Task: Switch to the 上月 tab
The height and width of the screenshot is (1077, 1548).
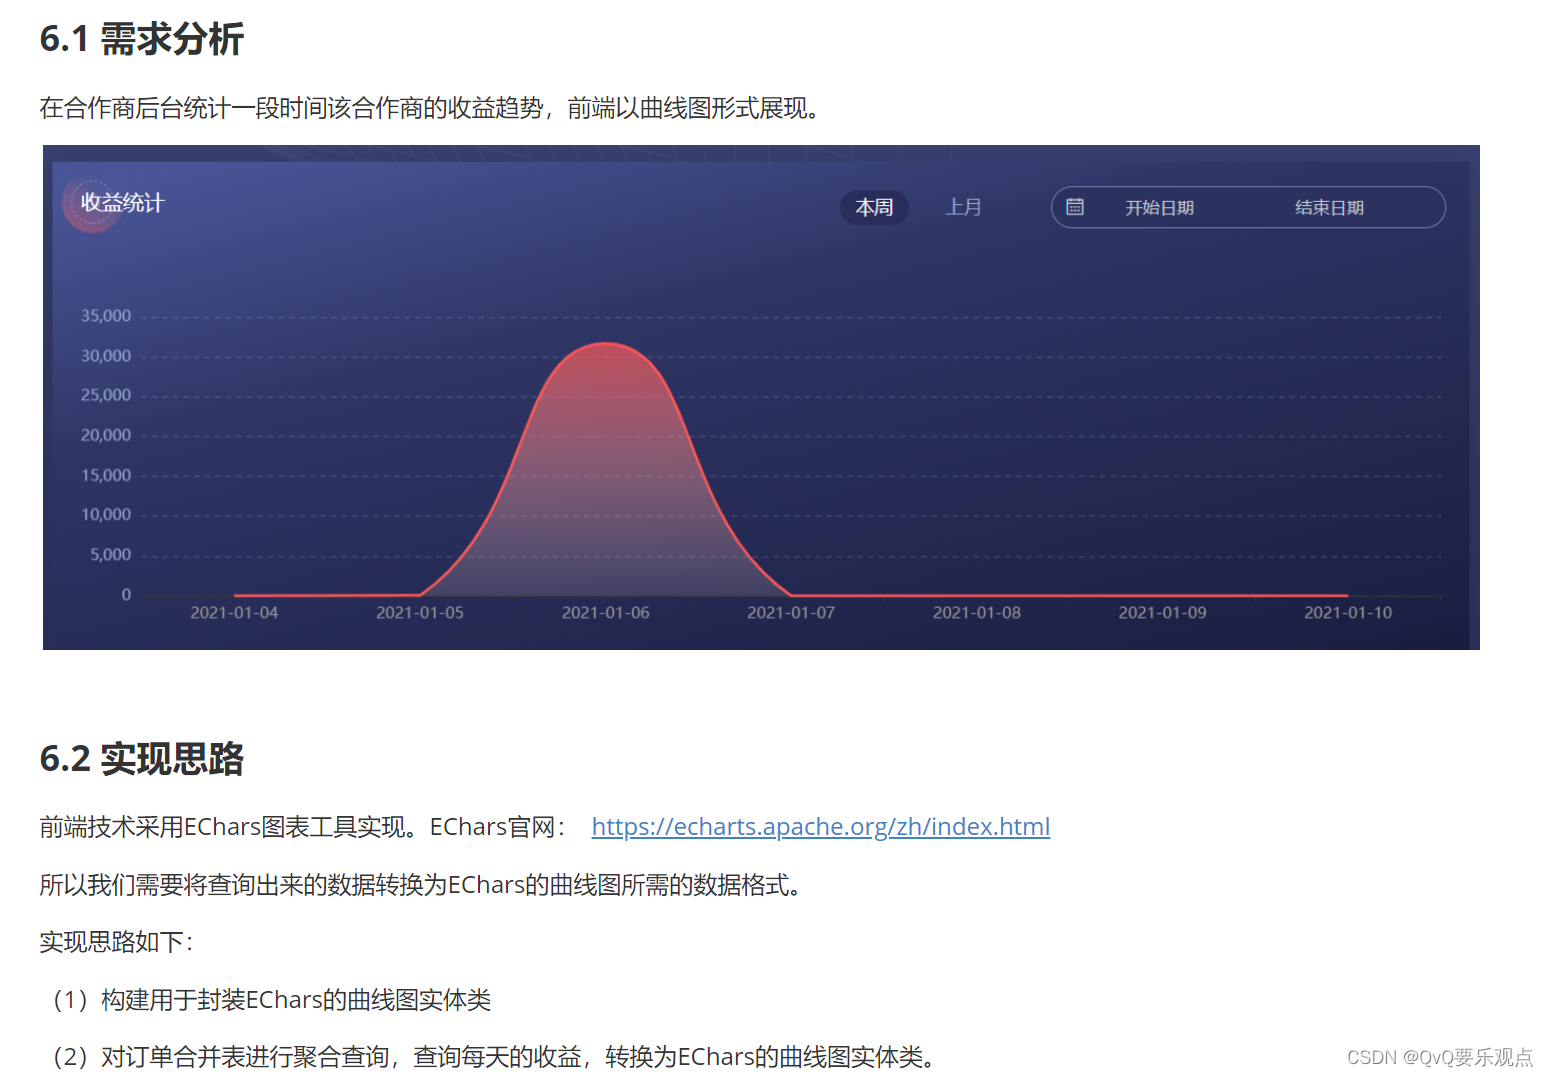Action: point(963,207)
